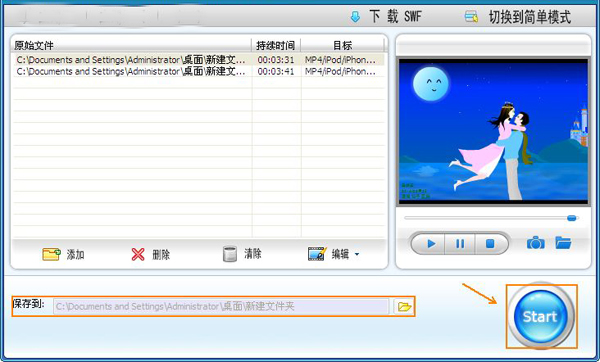Expand the 编辑 dropdown arrow
This screenshot has width=600, height=362.
[x=357, y=254]
